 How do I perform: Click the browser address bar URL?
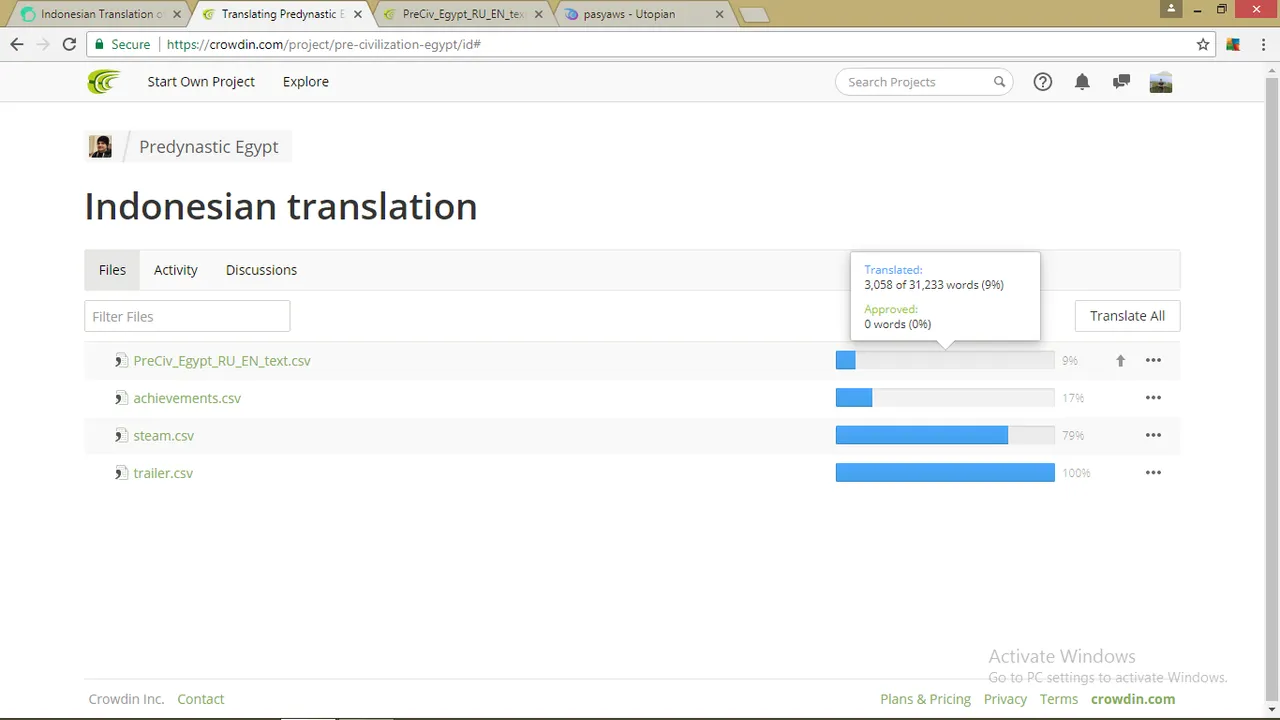tap(324, 44)
